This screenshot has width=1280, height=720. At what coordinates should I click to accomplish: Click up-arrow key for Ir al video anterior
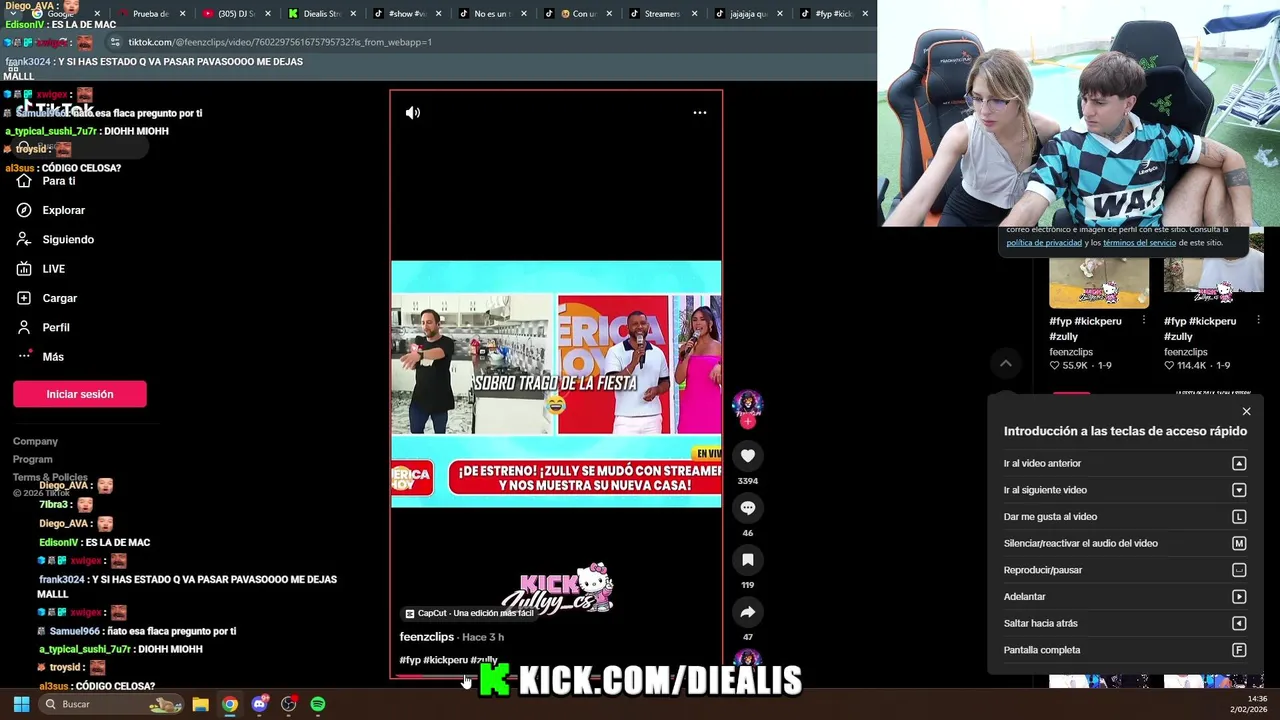click(x=1239, y=463)
